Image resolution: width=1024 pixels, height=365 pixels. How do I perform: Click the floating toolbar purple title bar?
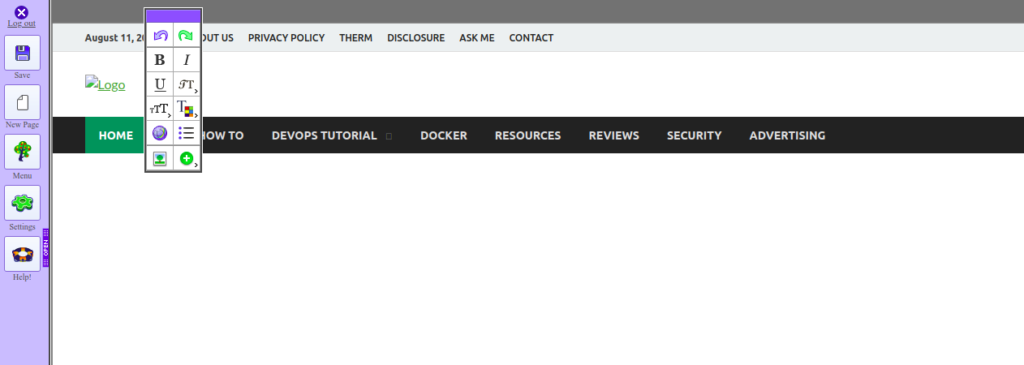coord(173,16)
